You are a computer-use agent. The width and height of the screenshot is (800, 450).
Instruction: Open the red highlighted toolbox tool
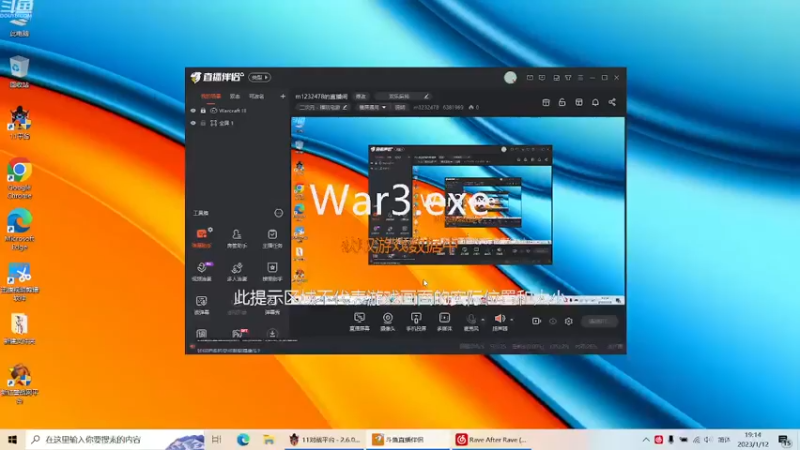pyautogui.click(x=202, y=238)
